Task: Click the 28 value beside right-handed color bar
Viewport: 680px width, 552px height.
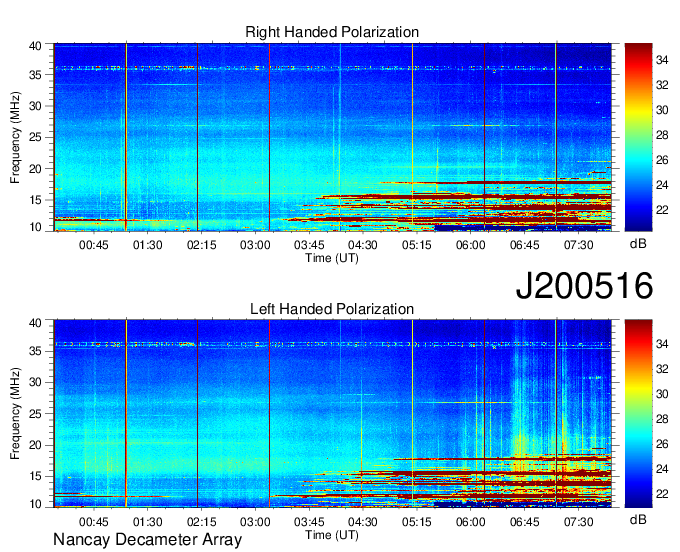Action: pos(662,135)
